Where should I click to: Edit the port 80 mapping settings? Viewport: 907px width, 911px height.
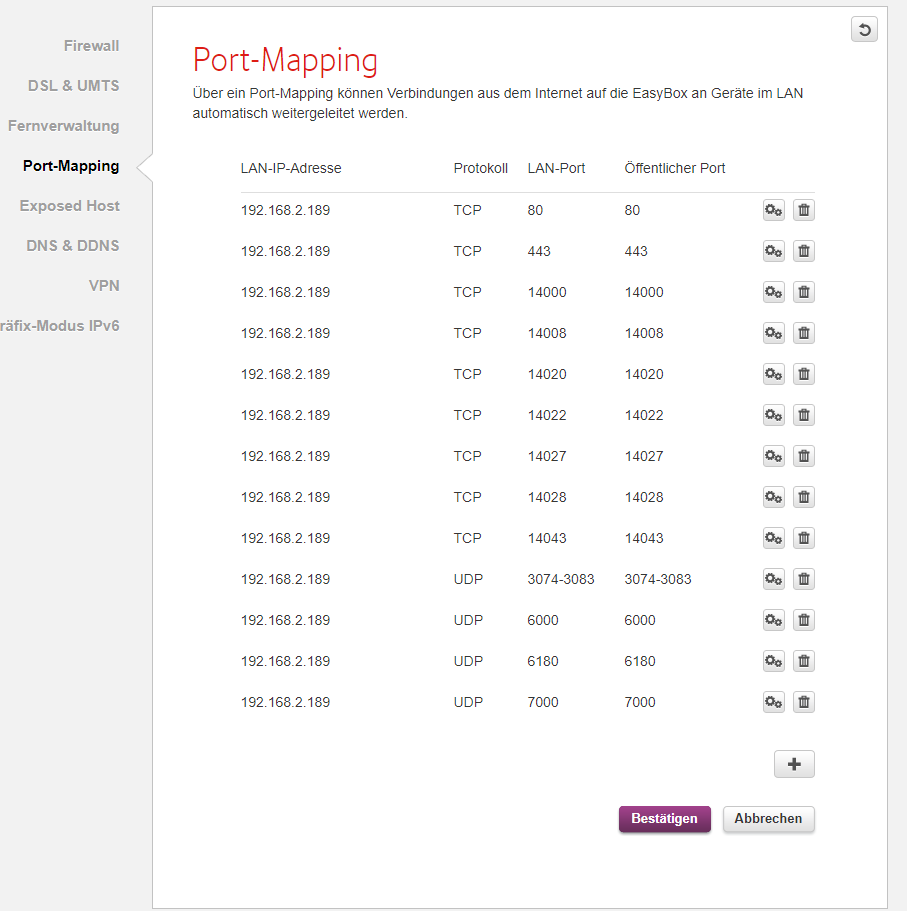(x=773, y=210)
